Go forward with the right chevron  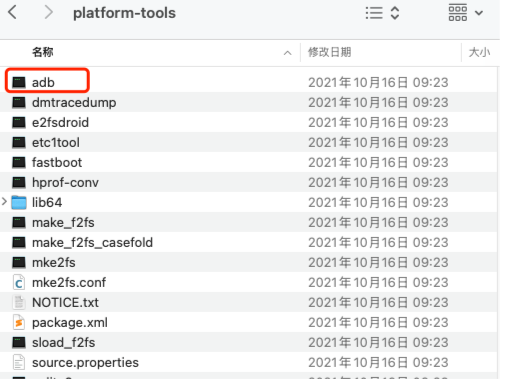pos(49,13)
